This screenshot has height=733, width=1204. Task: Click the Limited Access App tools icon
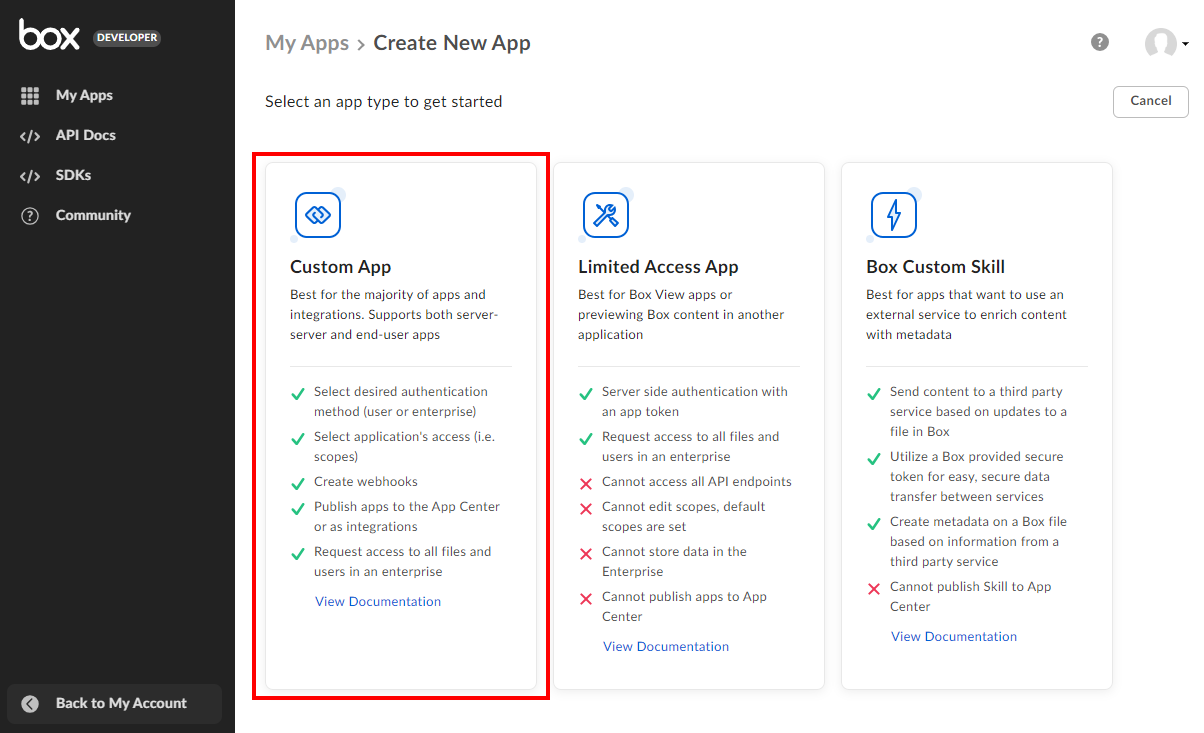tap(606, 215)
